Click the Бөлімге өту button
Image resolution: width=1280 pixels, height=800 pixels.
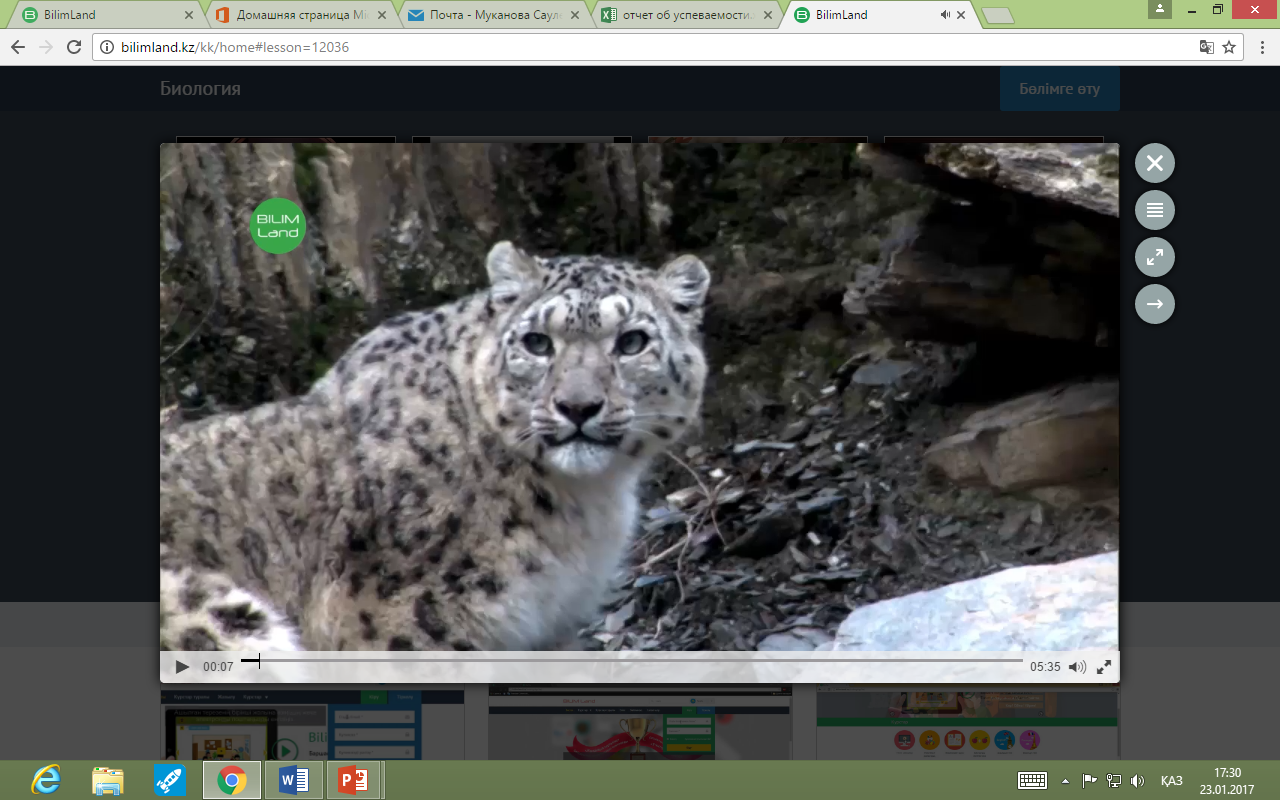(1060, 89)
